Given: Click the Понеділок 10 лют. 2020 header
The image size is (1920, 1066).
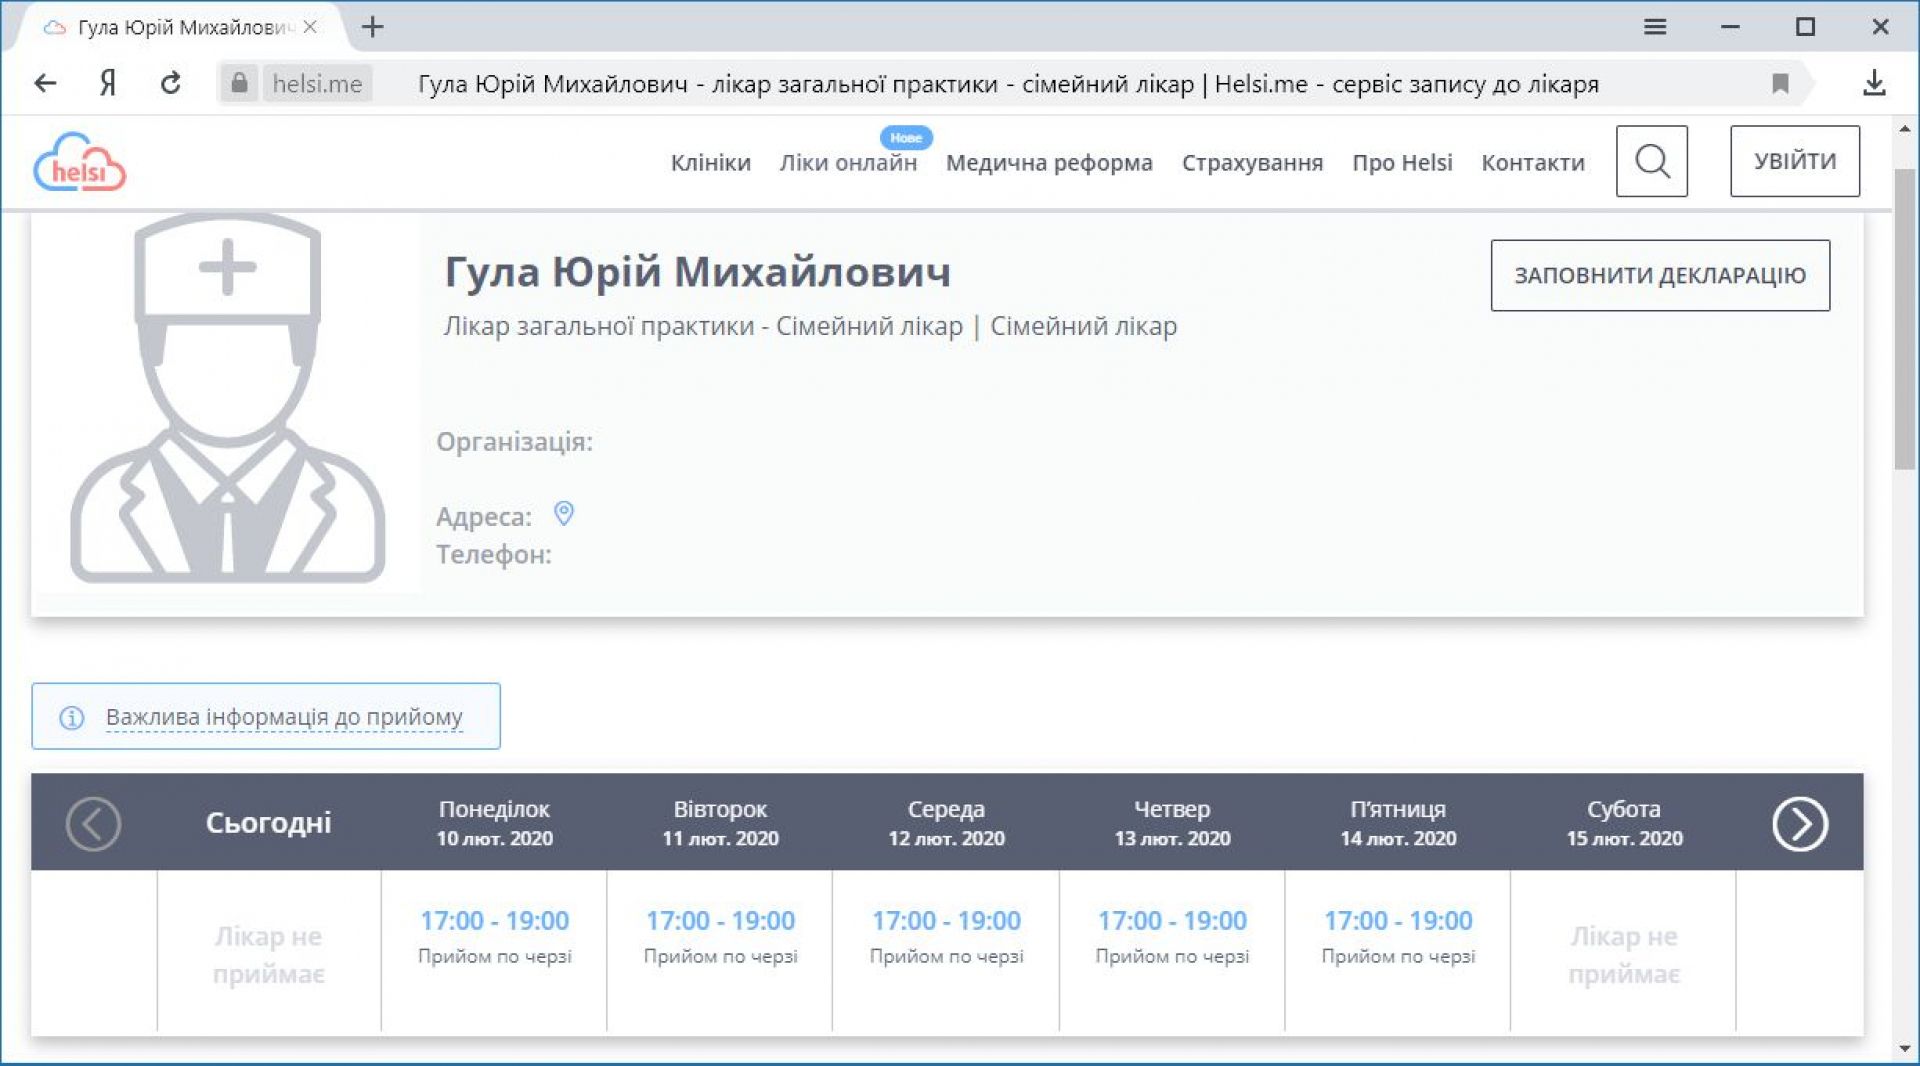Looking at the screenshot, I should coord(494,823).
